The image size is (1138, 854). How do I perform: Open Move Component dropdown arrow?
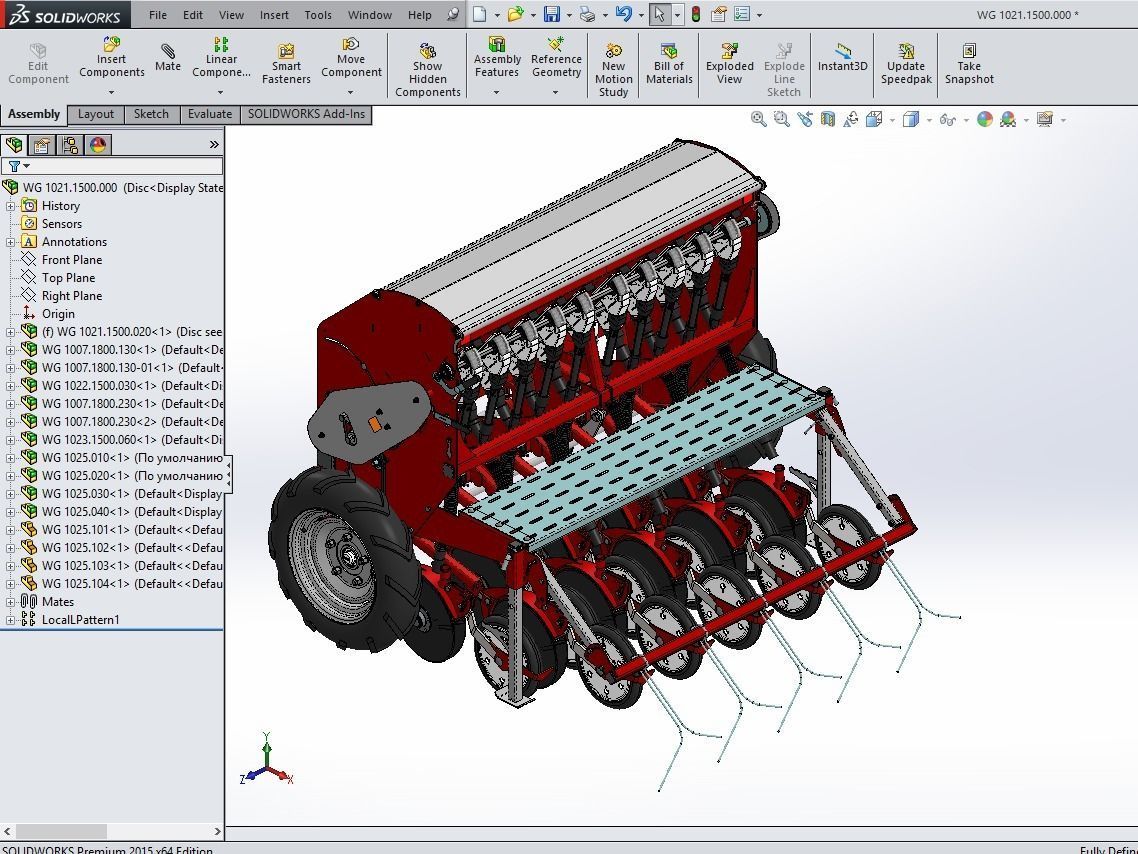point(351,92)
